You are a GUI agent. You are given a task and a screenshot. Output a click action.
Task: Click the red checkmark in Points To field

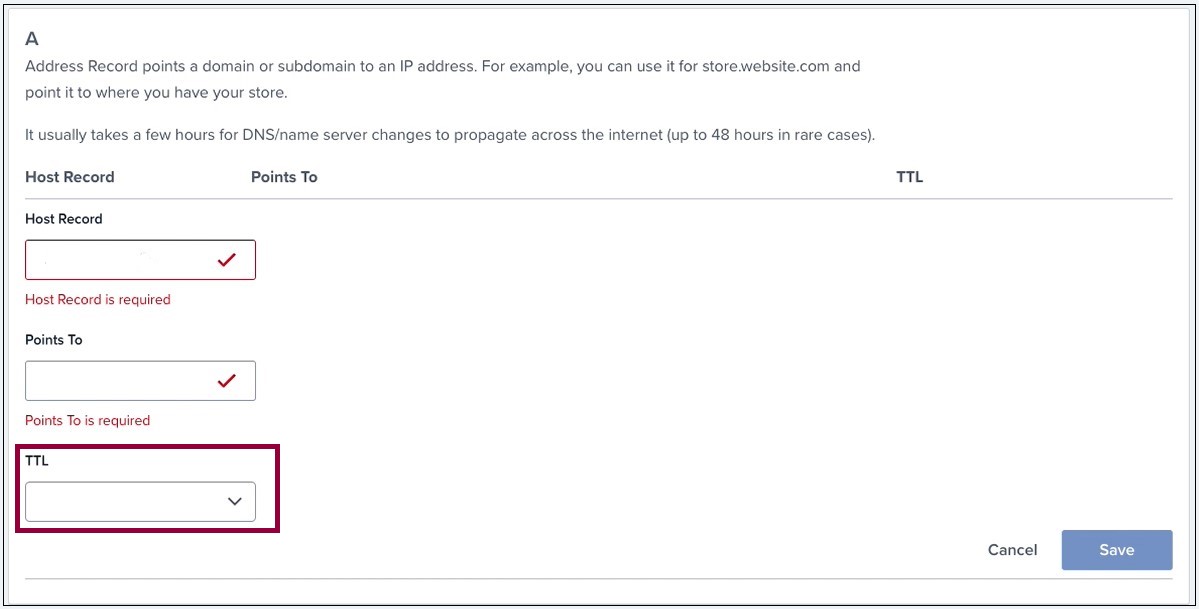tap(226, 380)
